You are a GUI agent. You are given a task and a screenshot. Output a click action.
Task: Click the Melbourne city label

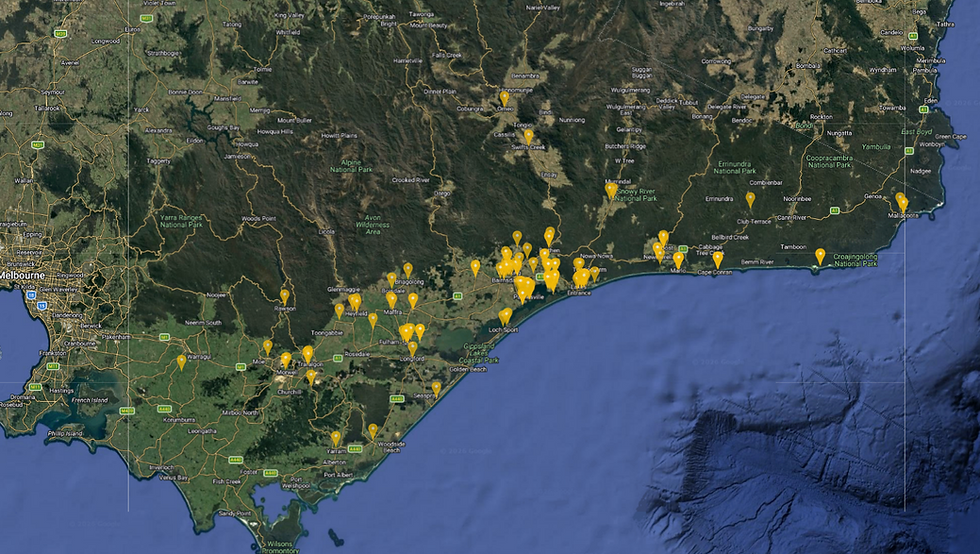click(x=22, y=275)
